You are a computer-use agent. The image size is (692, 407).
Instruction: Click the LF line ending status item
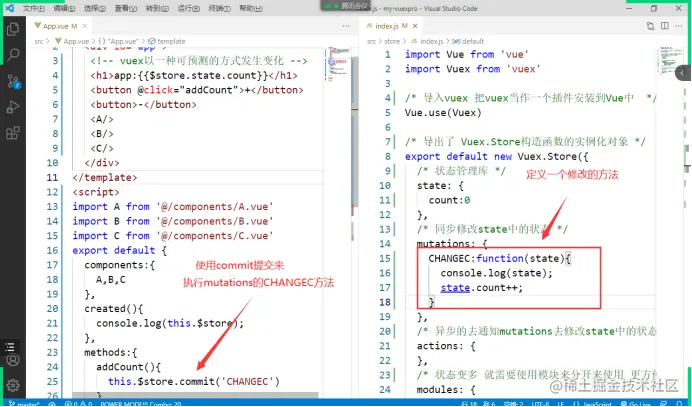tap(560, 404)
